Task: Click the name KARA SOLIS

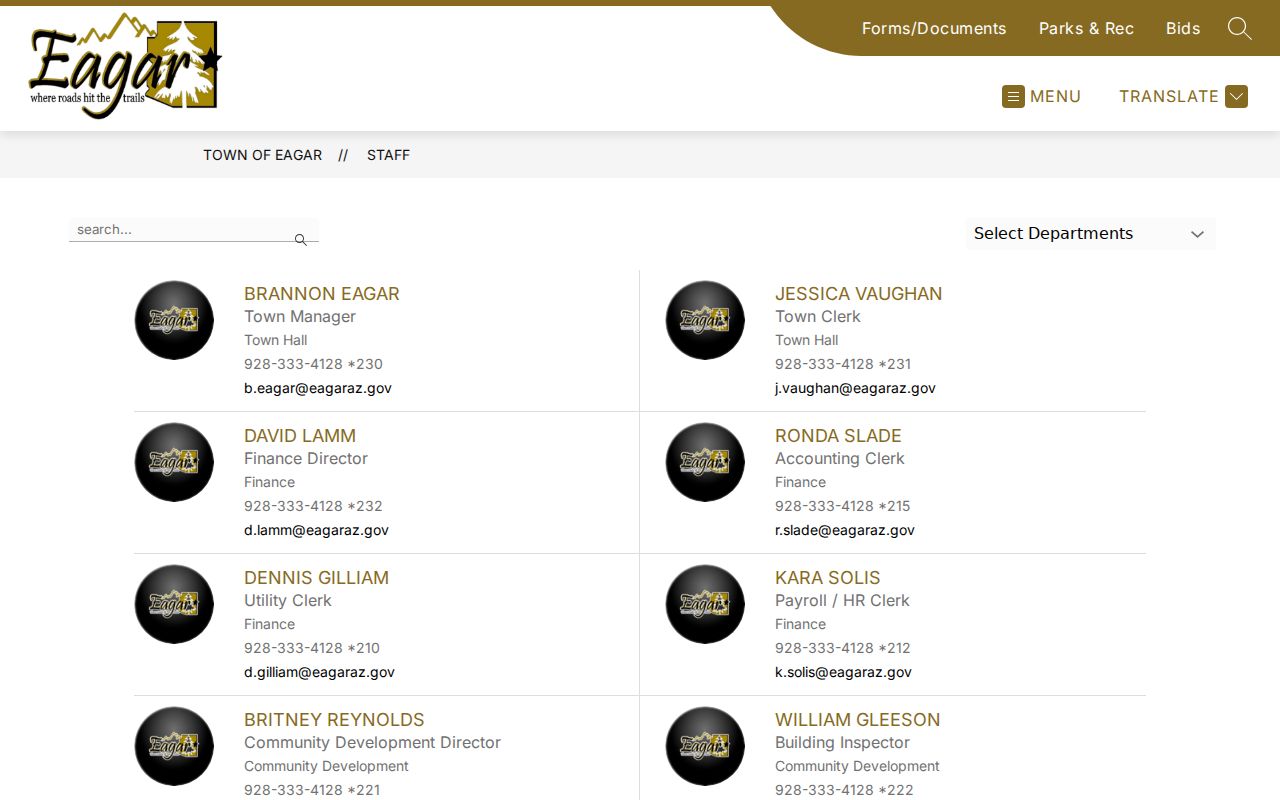Action: click(828, 577)
